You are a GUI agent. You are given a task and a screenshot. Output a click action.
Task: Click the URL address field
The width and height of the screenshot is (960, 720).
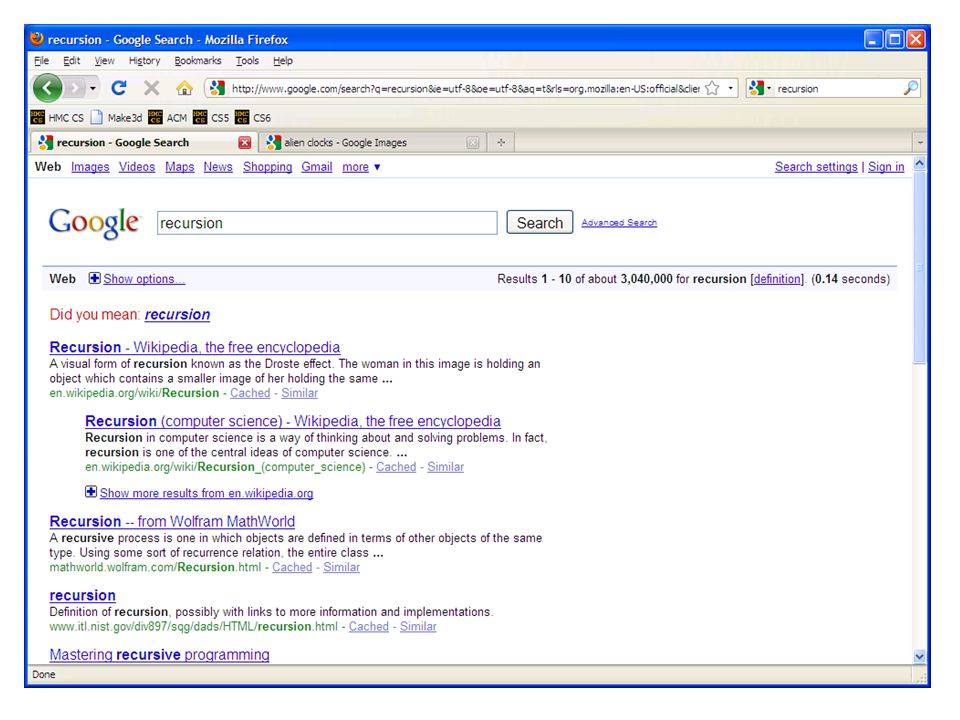pos(465,89)
